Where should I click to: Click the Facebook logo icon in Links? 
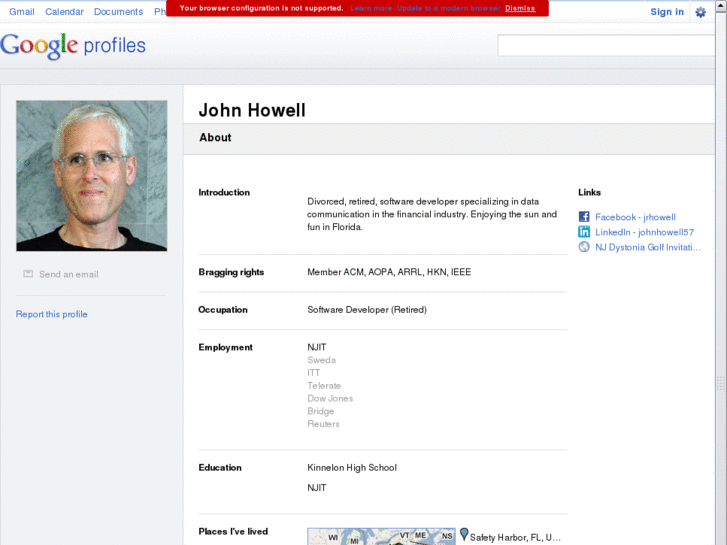[584, 217]
